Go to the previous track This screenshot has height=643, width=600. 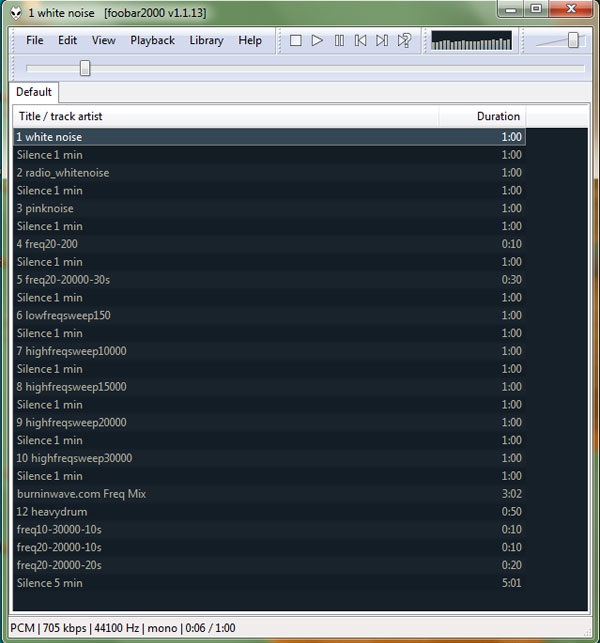[x=360, y=41]
